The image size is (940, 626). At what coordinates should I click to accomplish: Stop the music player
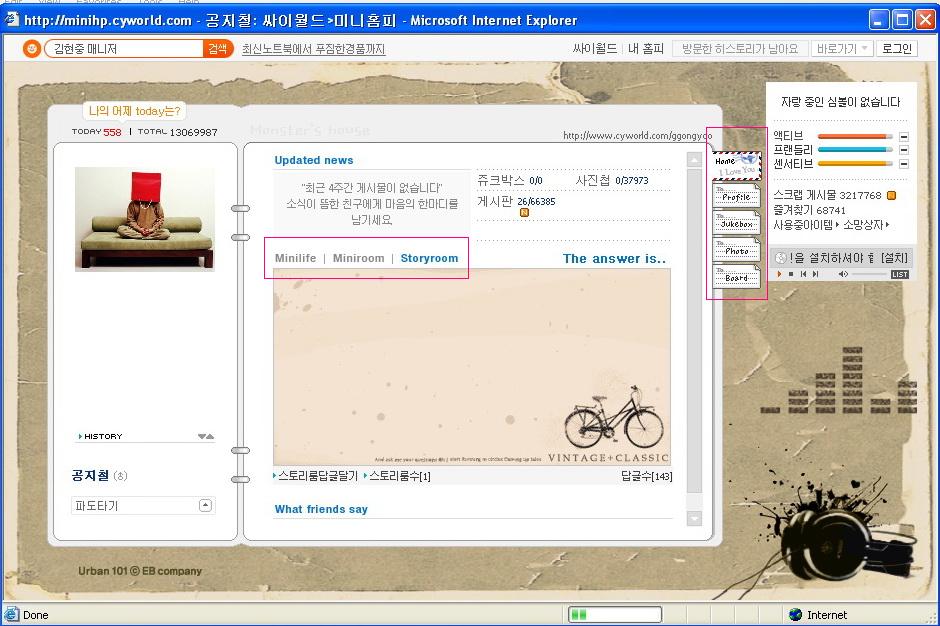791,274
